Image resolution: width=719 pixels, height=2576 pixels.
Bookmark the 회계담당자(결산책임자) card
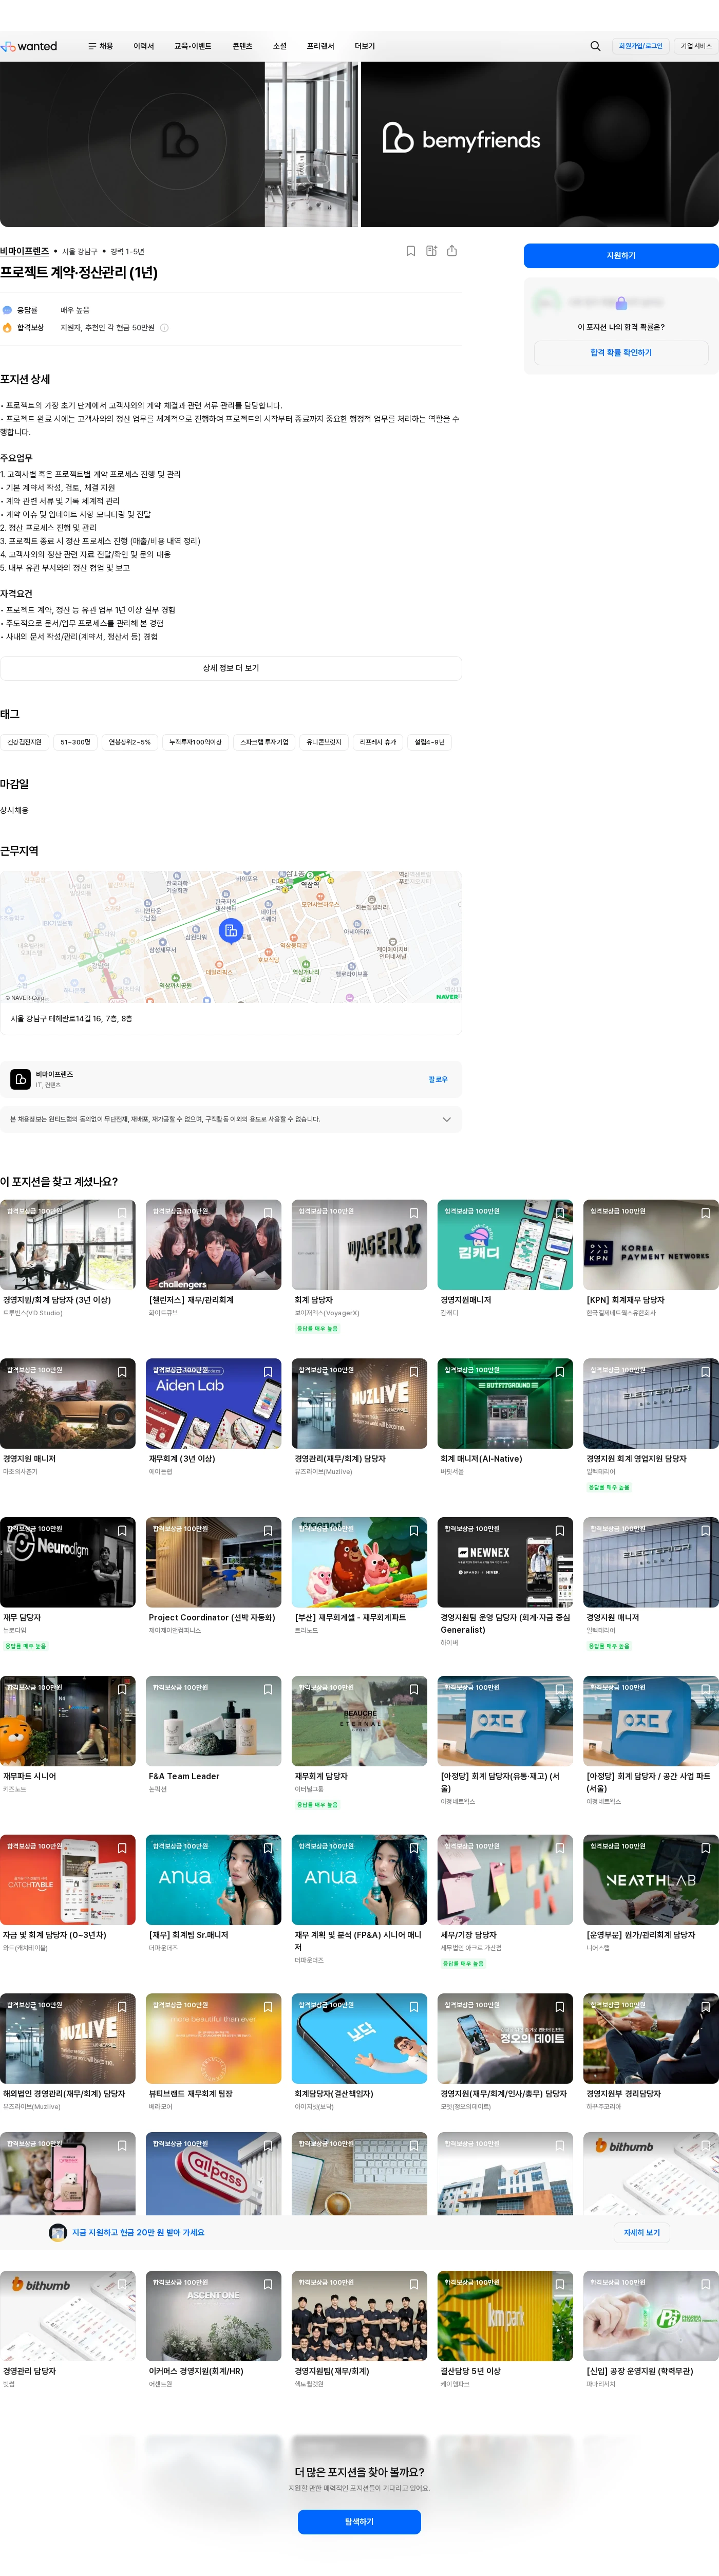414,2007
